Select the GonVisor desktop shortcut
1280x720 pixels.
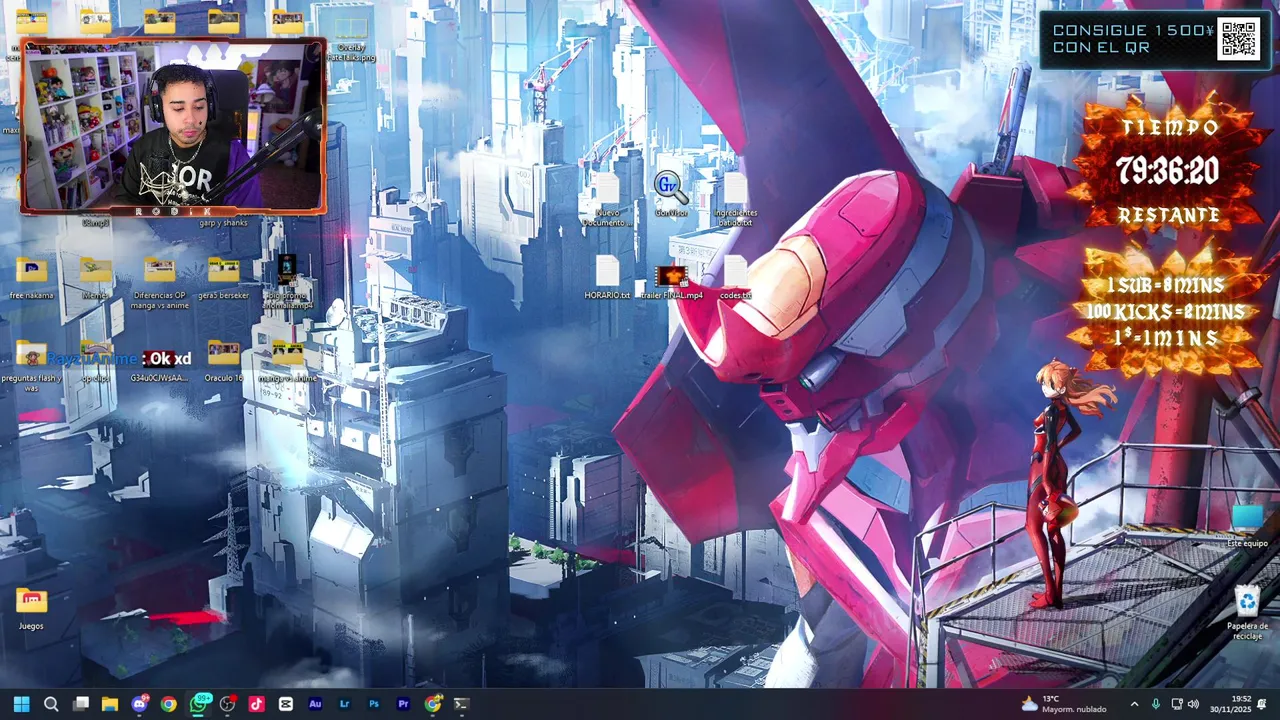(x=671, y=194)
